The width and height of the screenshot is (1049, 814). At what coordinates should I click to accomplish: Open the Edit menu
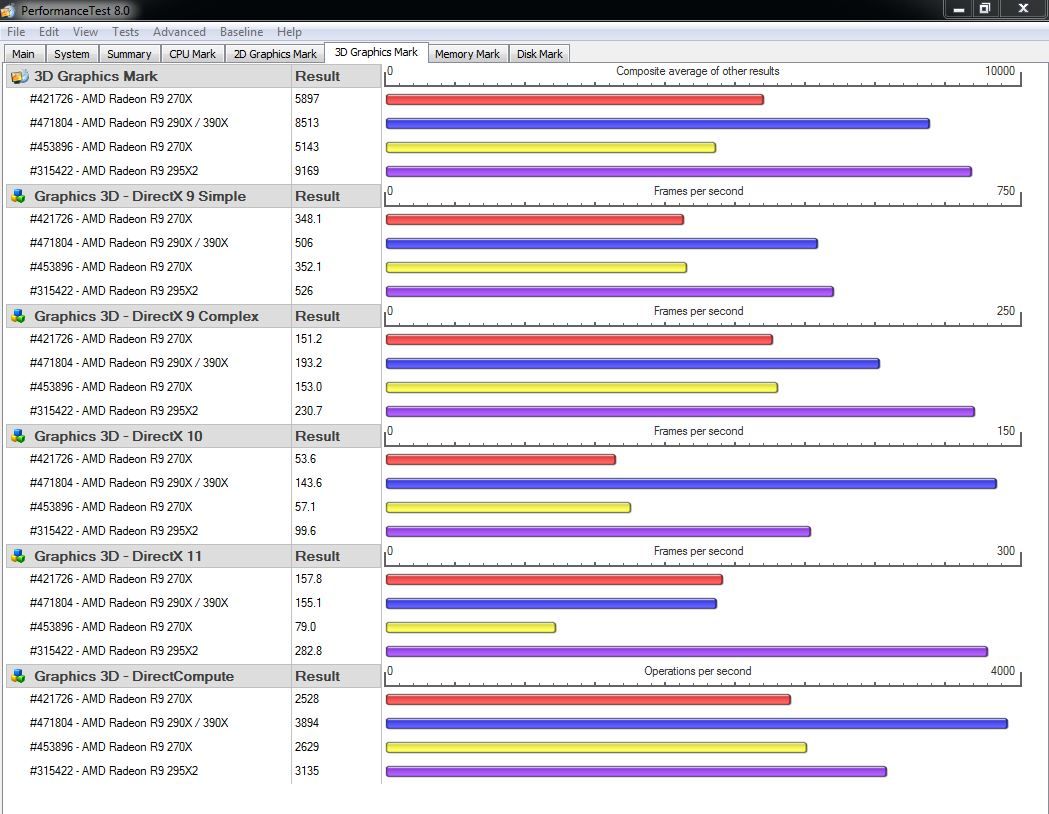pos(48,31)
